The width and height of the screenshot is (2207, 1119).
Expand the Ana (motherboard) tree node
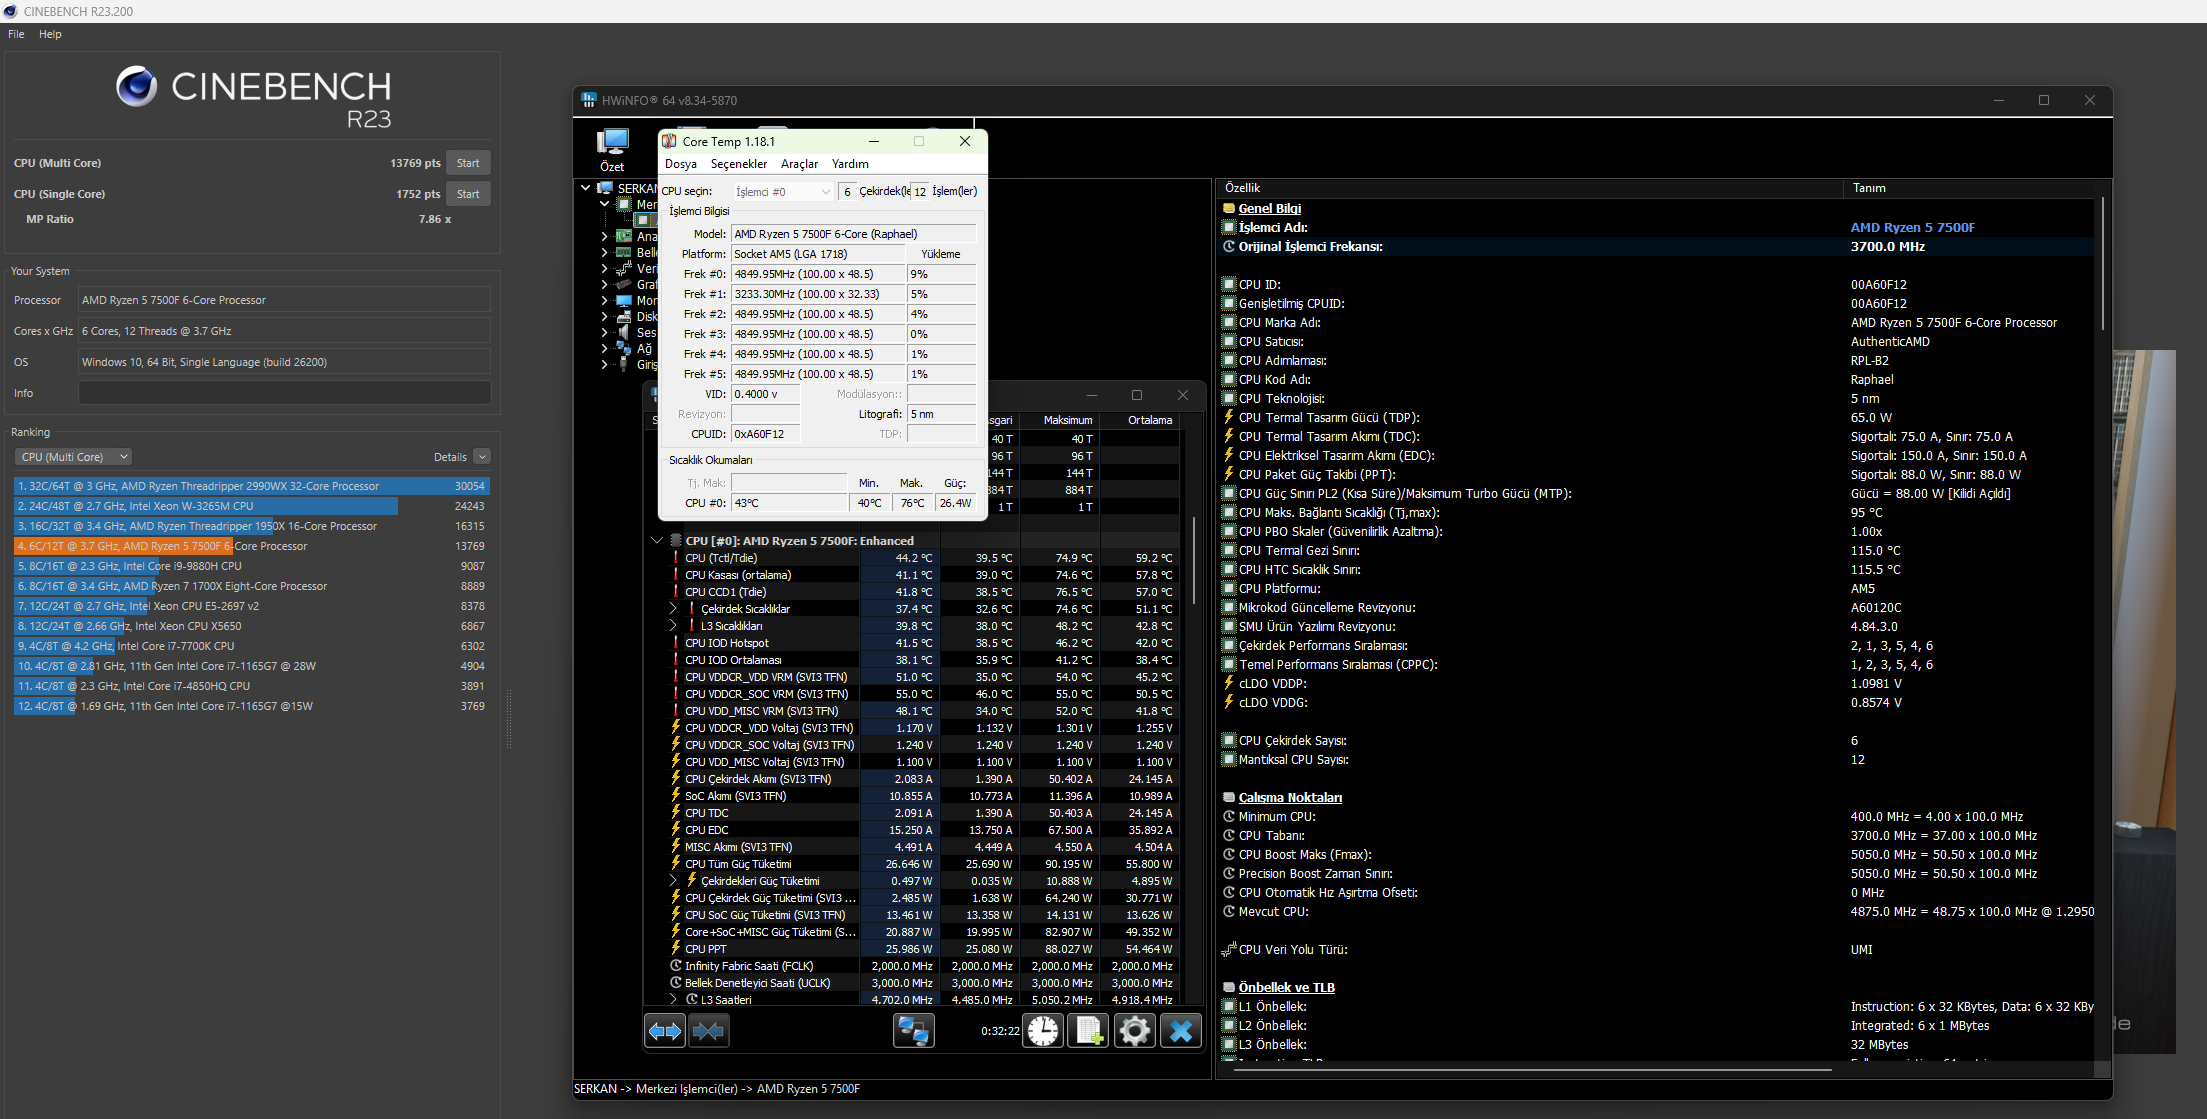(x=605, y=236)
